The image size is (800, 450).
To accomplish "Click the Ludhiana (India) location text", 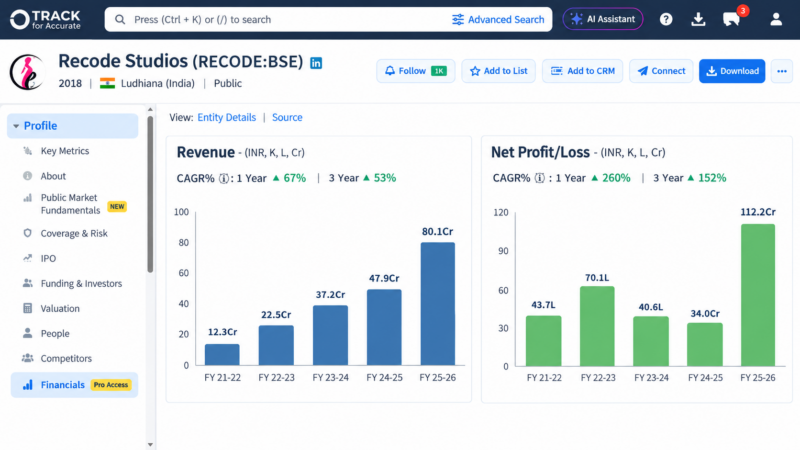I will click(x=158, y=83).
